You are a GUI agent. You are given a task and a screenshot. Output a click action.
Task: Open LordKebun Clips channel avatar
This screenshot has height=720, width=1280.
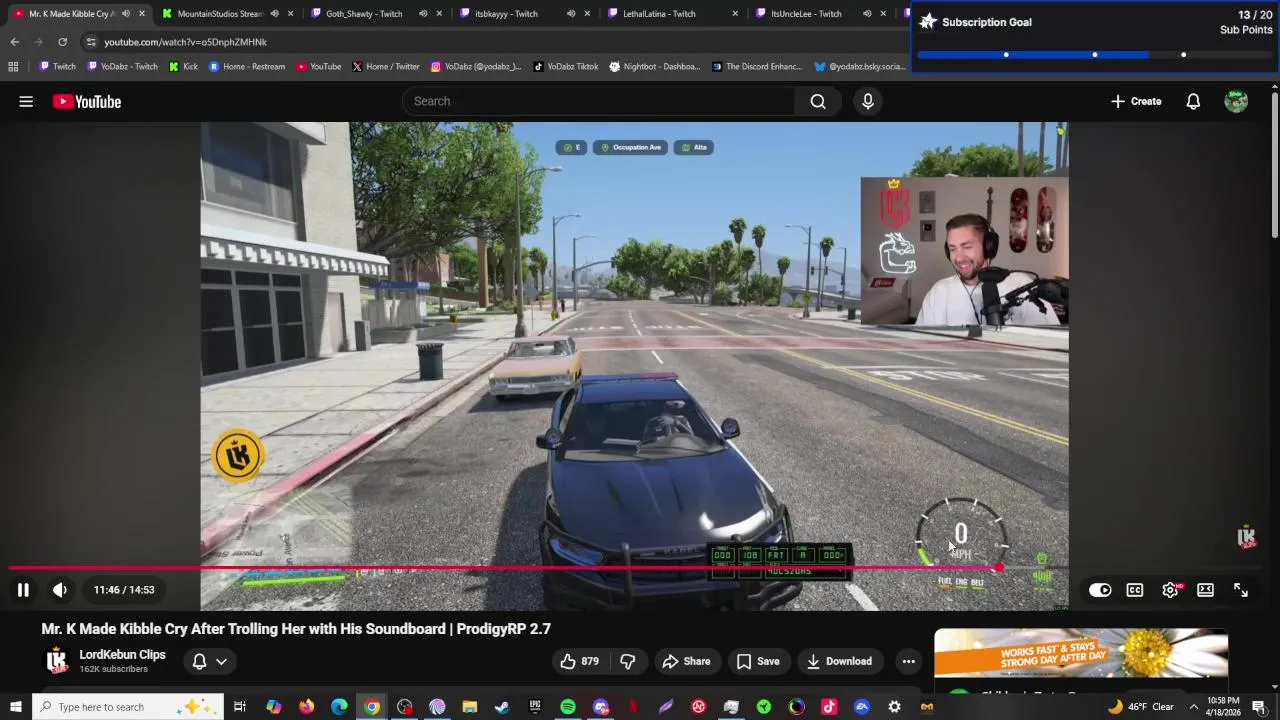(57, 660)
